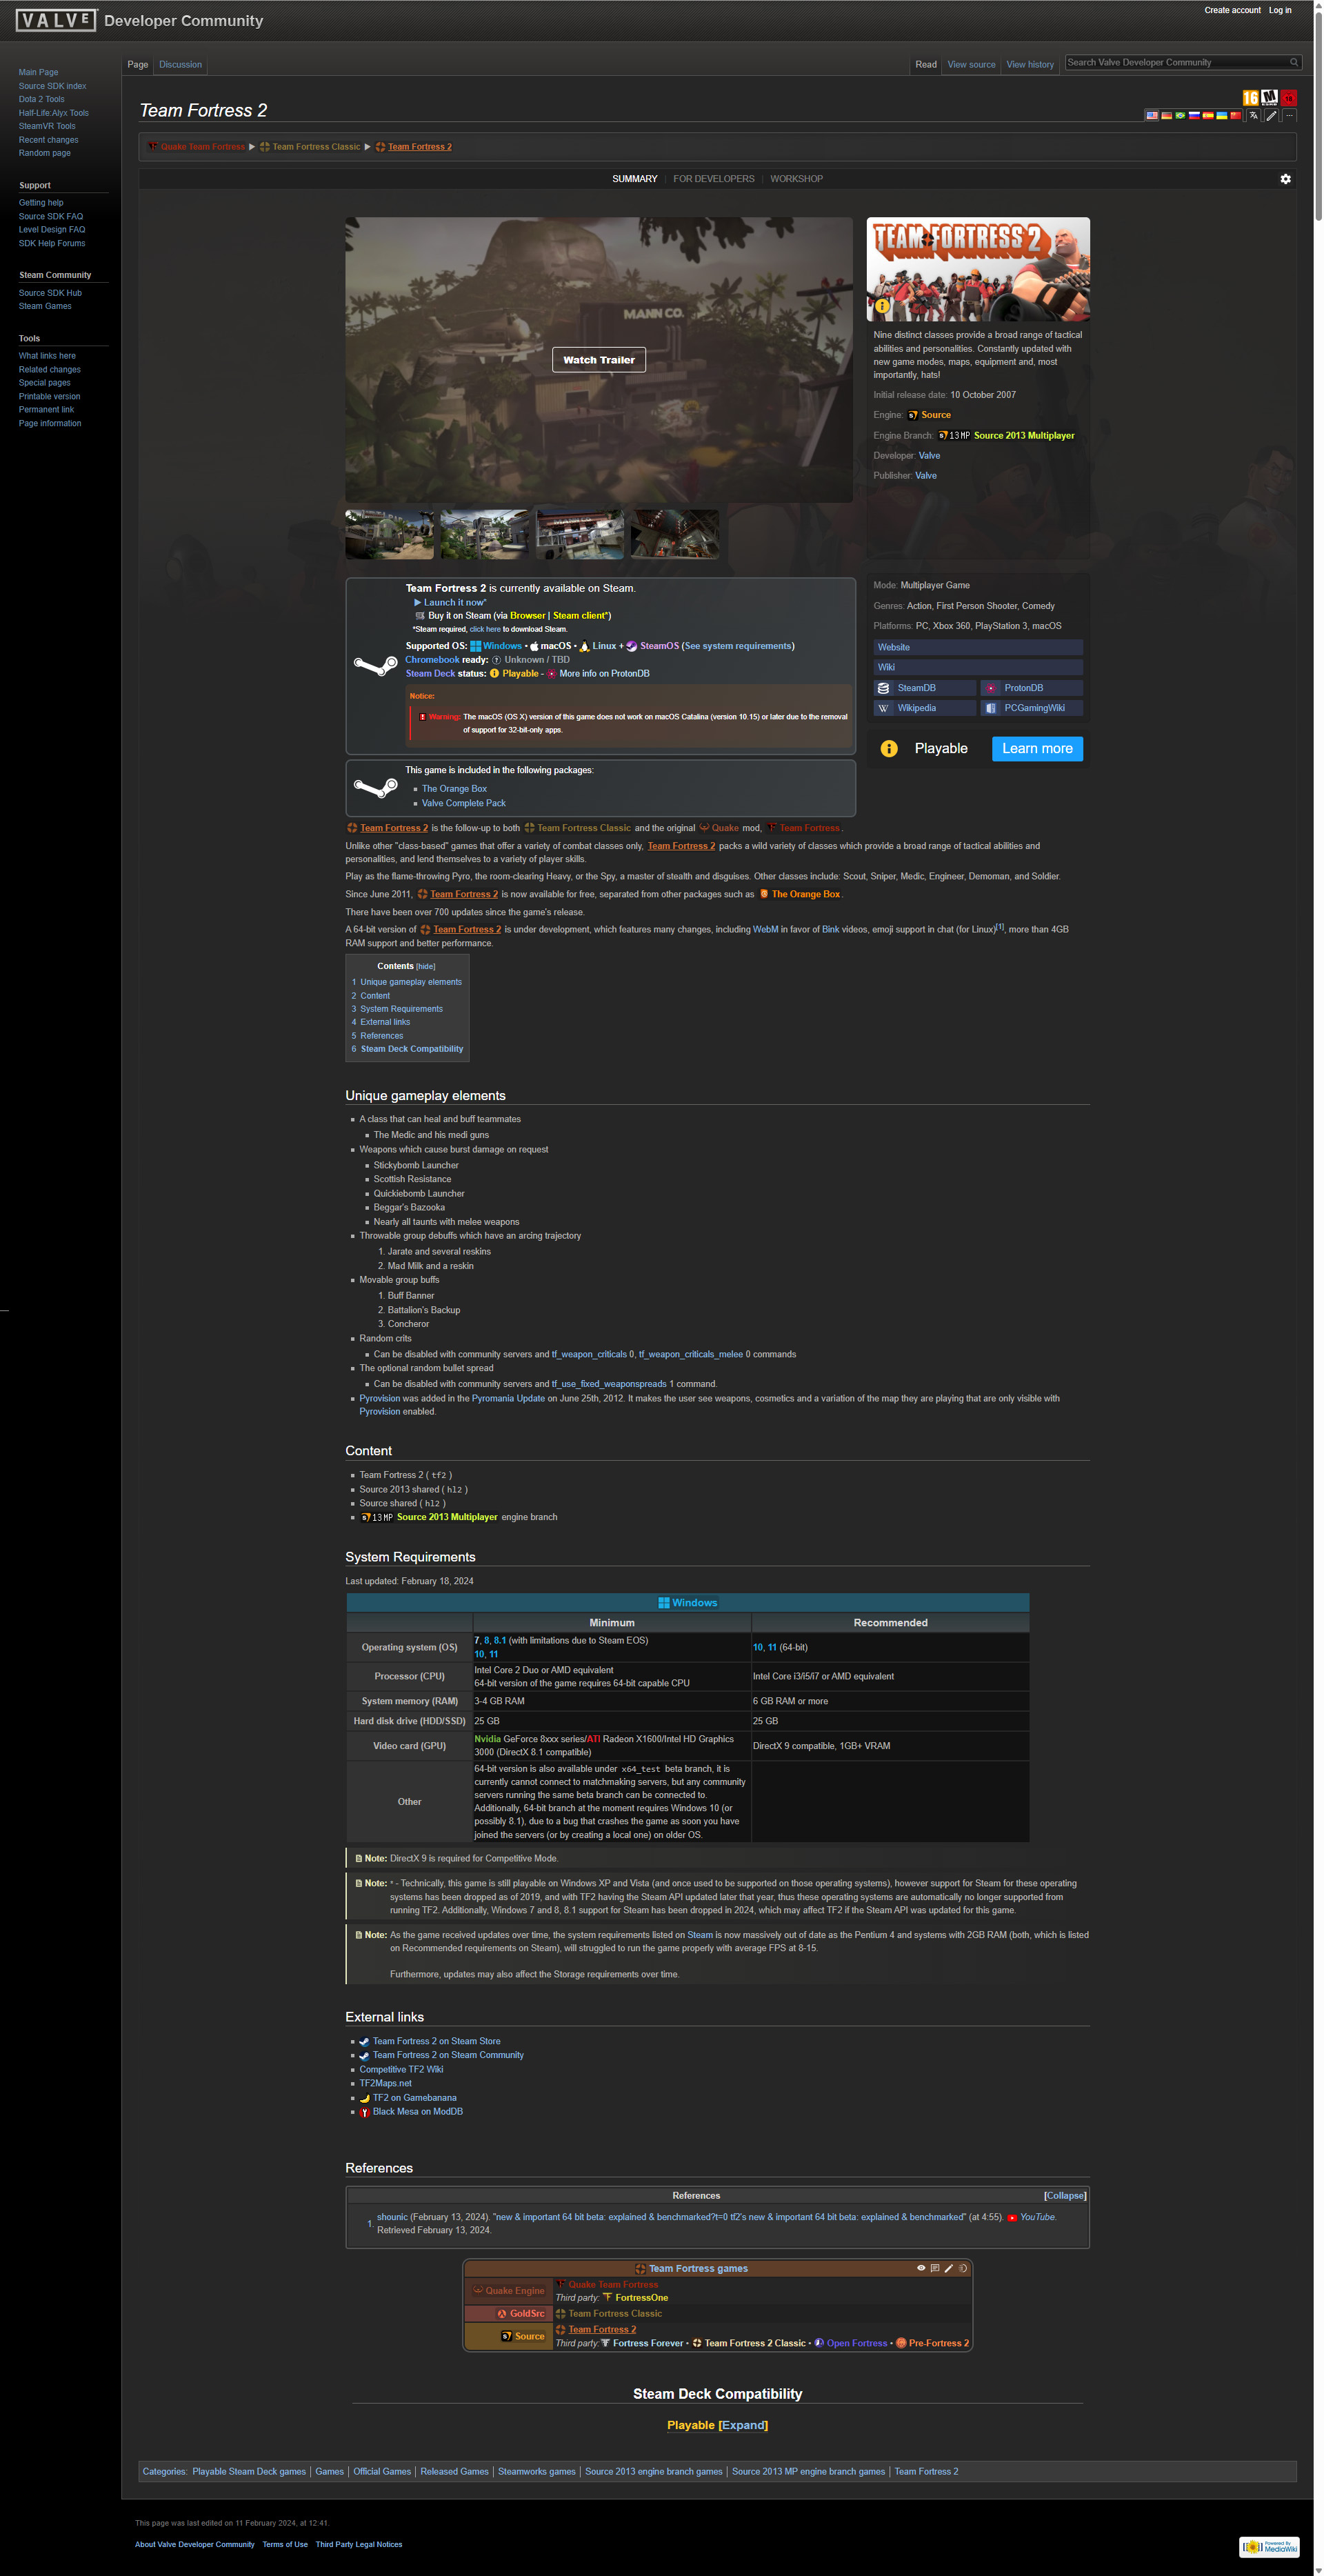Viewport: 1324px width, 2576px height.
Task: Click the first screenshot thumbnail below the trailer
Action: [389, 534]
